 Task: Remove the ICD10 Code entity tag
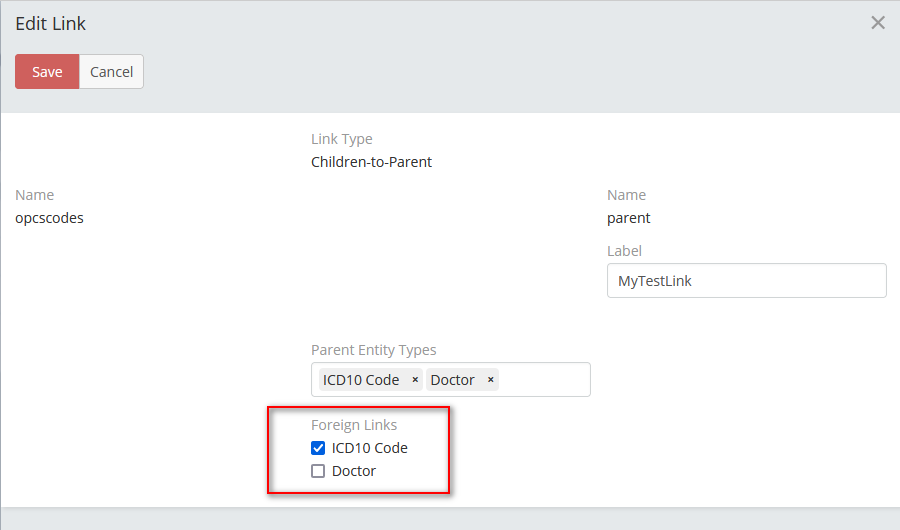click(415, 380)
